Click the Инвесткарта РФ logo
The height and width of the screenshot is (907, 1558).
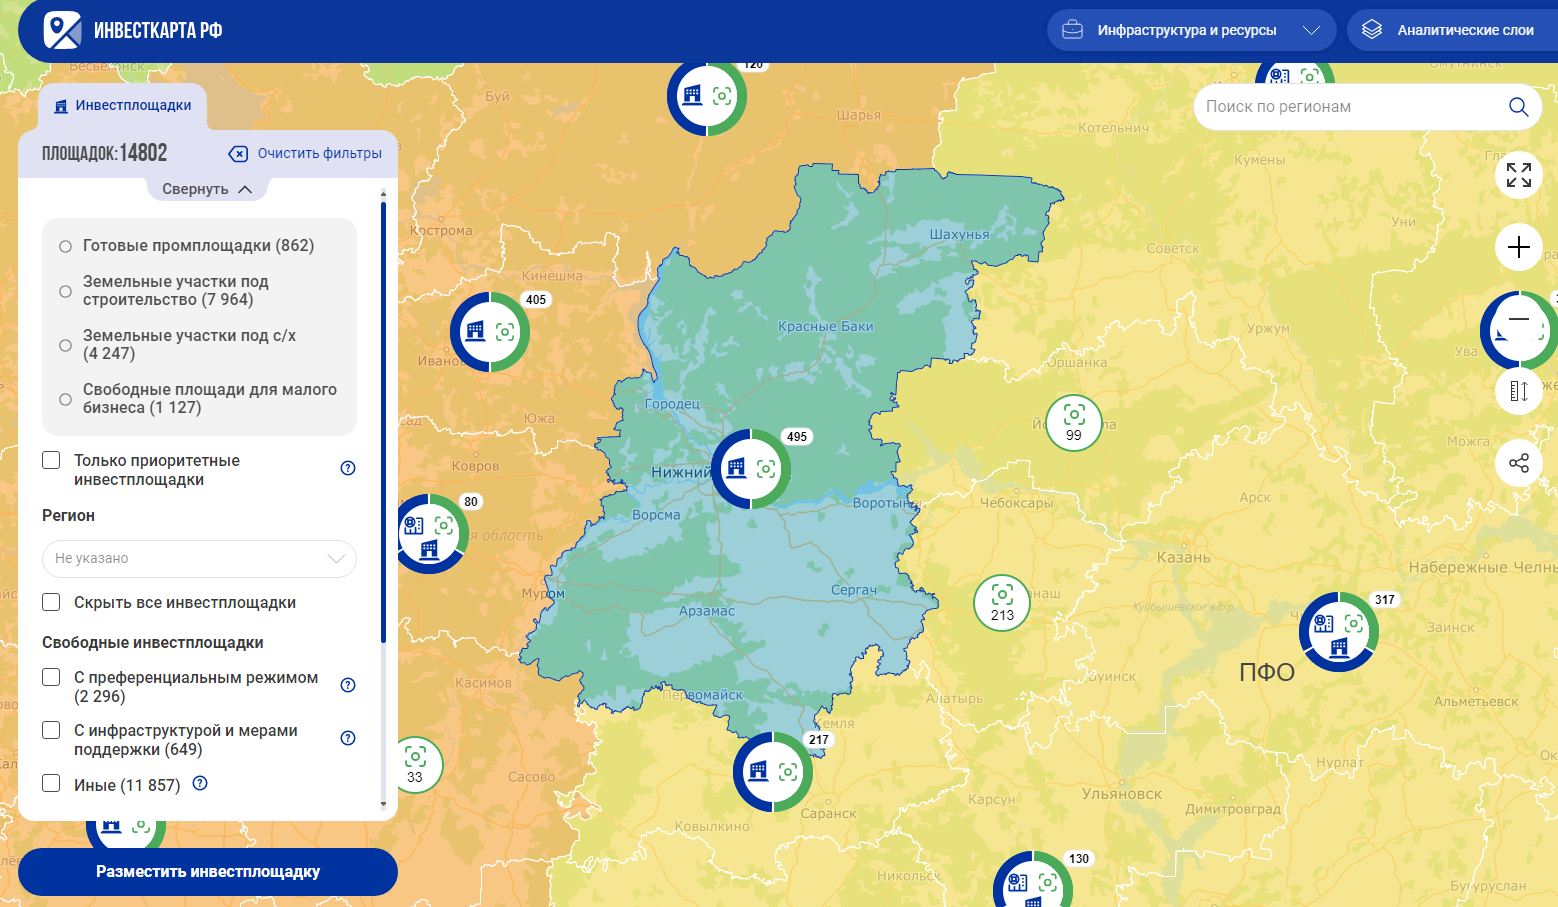tap(133, 30)
